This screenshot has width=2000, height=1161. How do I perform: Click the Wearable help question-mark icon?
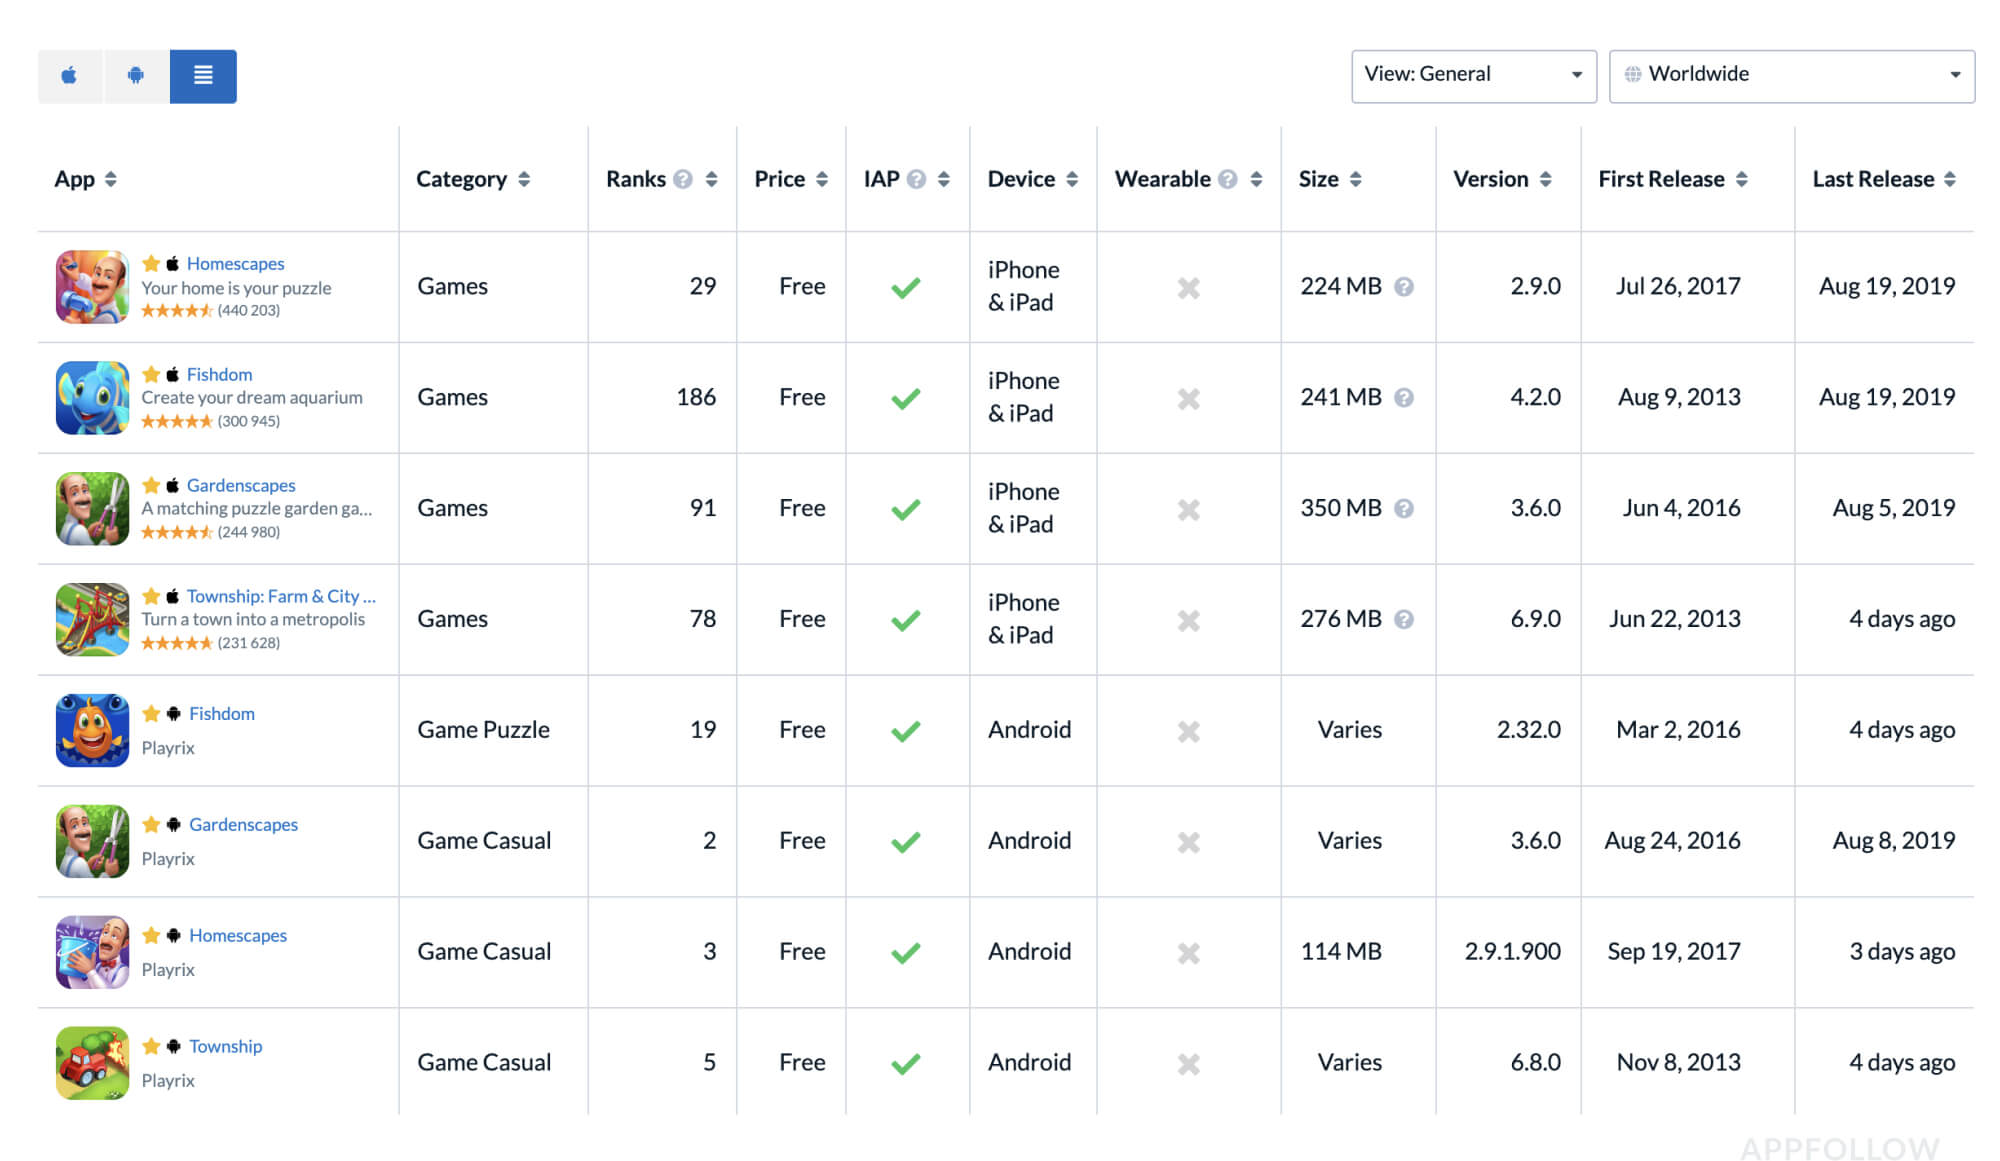tap(1228, 179)
